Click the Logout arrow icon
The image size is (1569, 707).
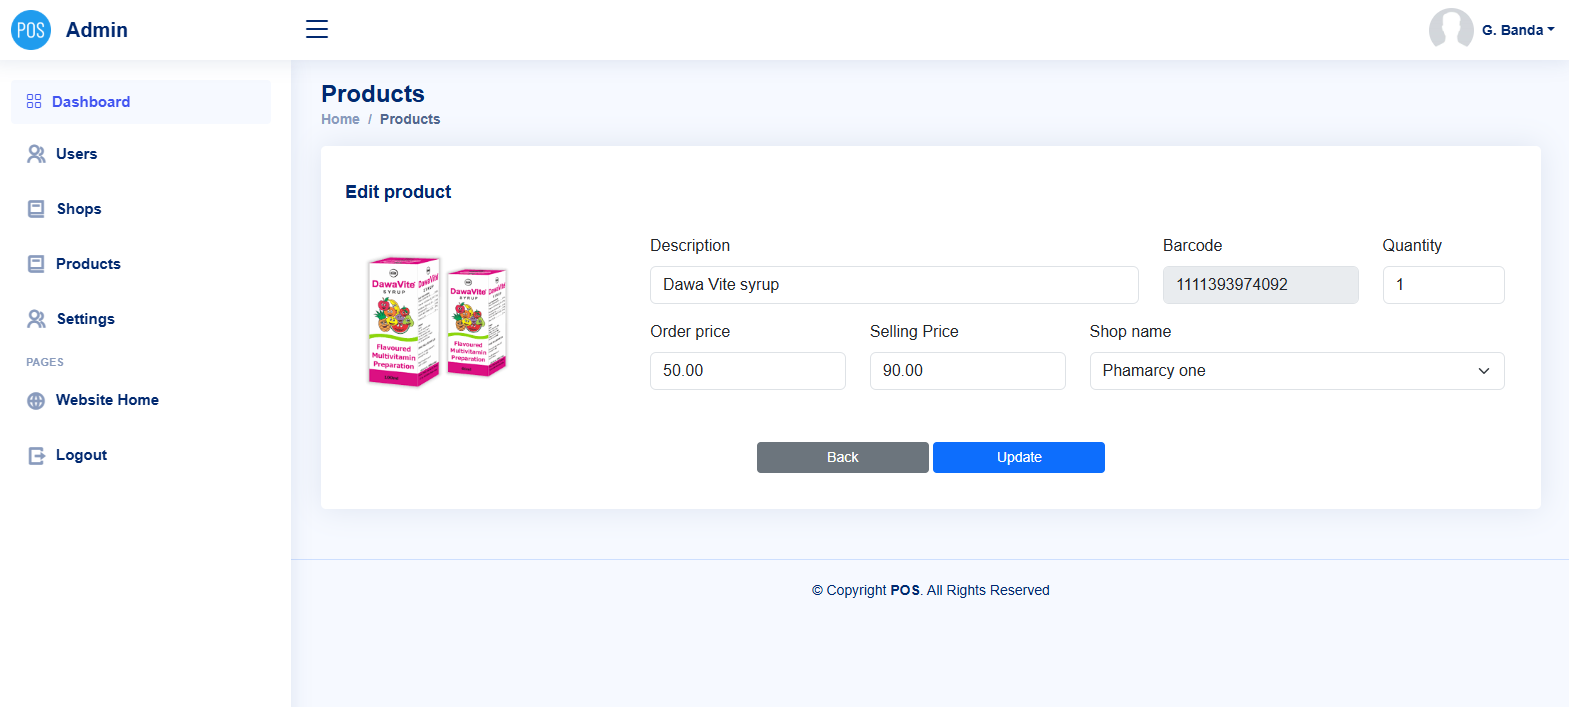coord(36,455)
